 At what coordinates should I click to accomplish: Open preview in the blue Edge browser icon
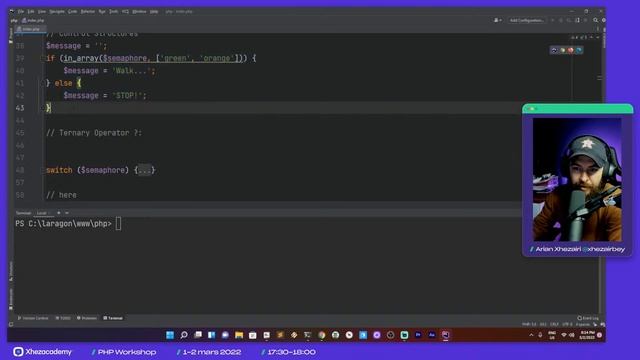[579, 50]
